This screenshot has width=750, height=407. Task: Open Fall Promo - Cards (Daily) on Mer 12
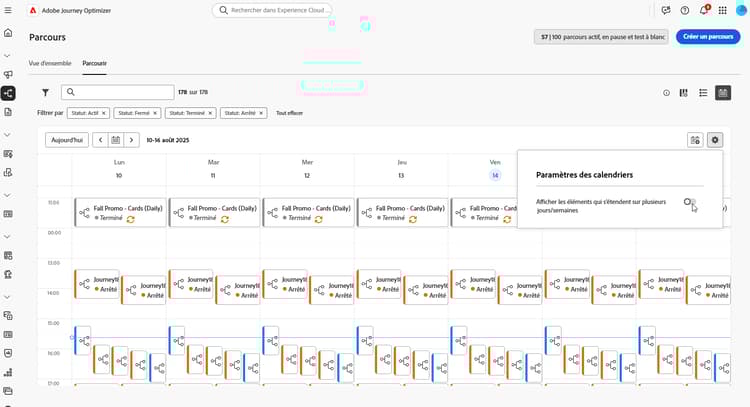(309, 213)
